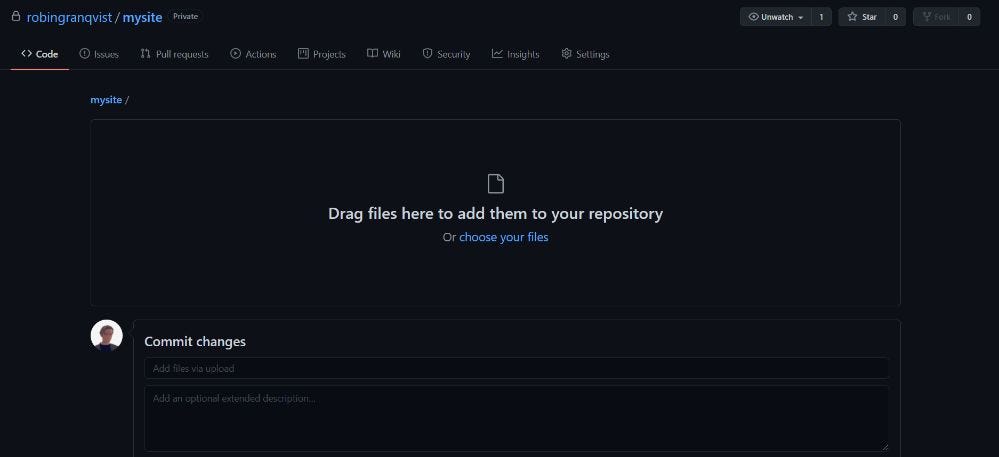The height and width of the screenshot is (457, 999).
Task: Click the fork count 0
Action: tap(970, 17)
